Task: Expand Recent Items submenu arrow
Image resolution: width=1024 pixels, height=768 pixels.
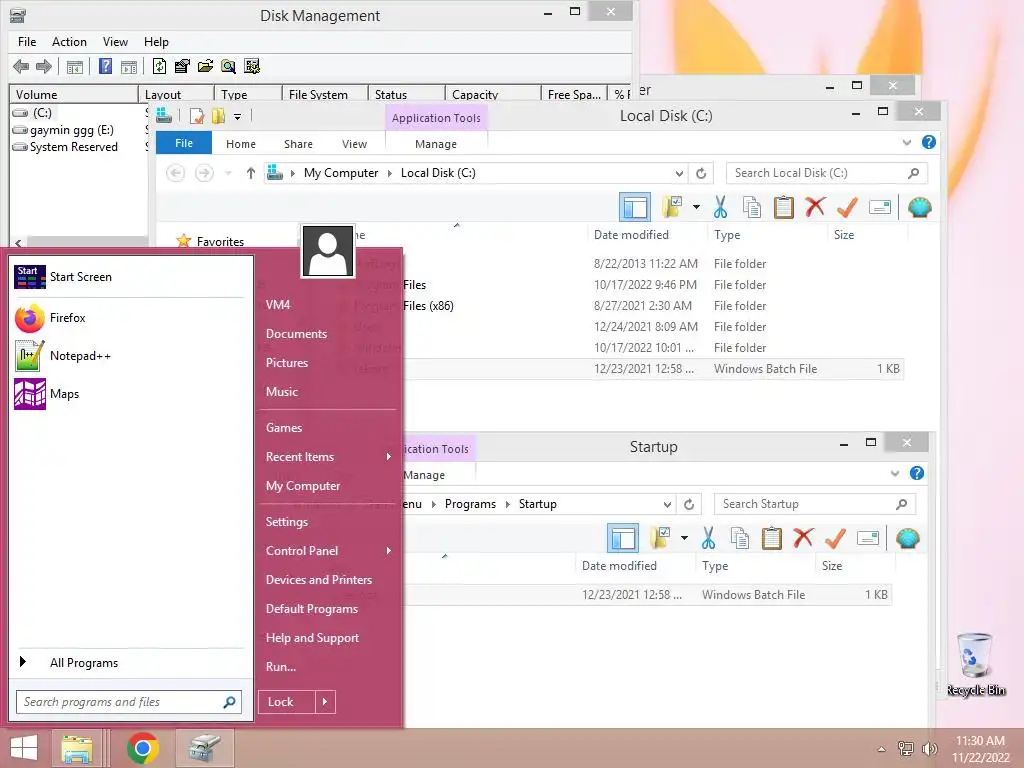Action: 389,456
